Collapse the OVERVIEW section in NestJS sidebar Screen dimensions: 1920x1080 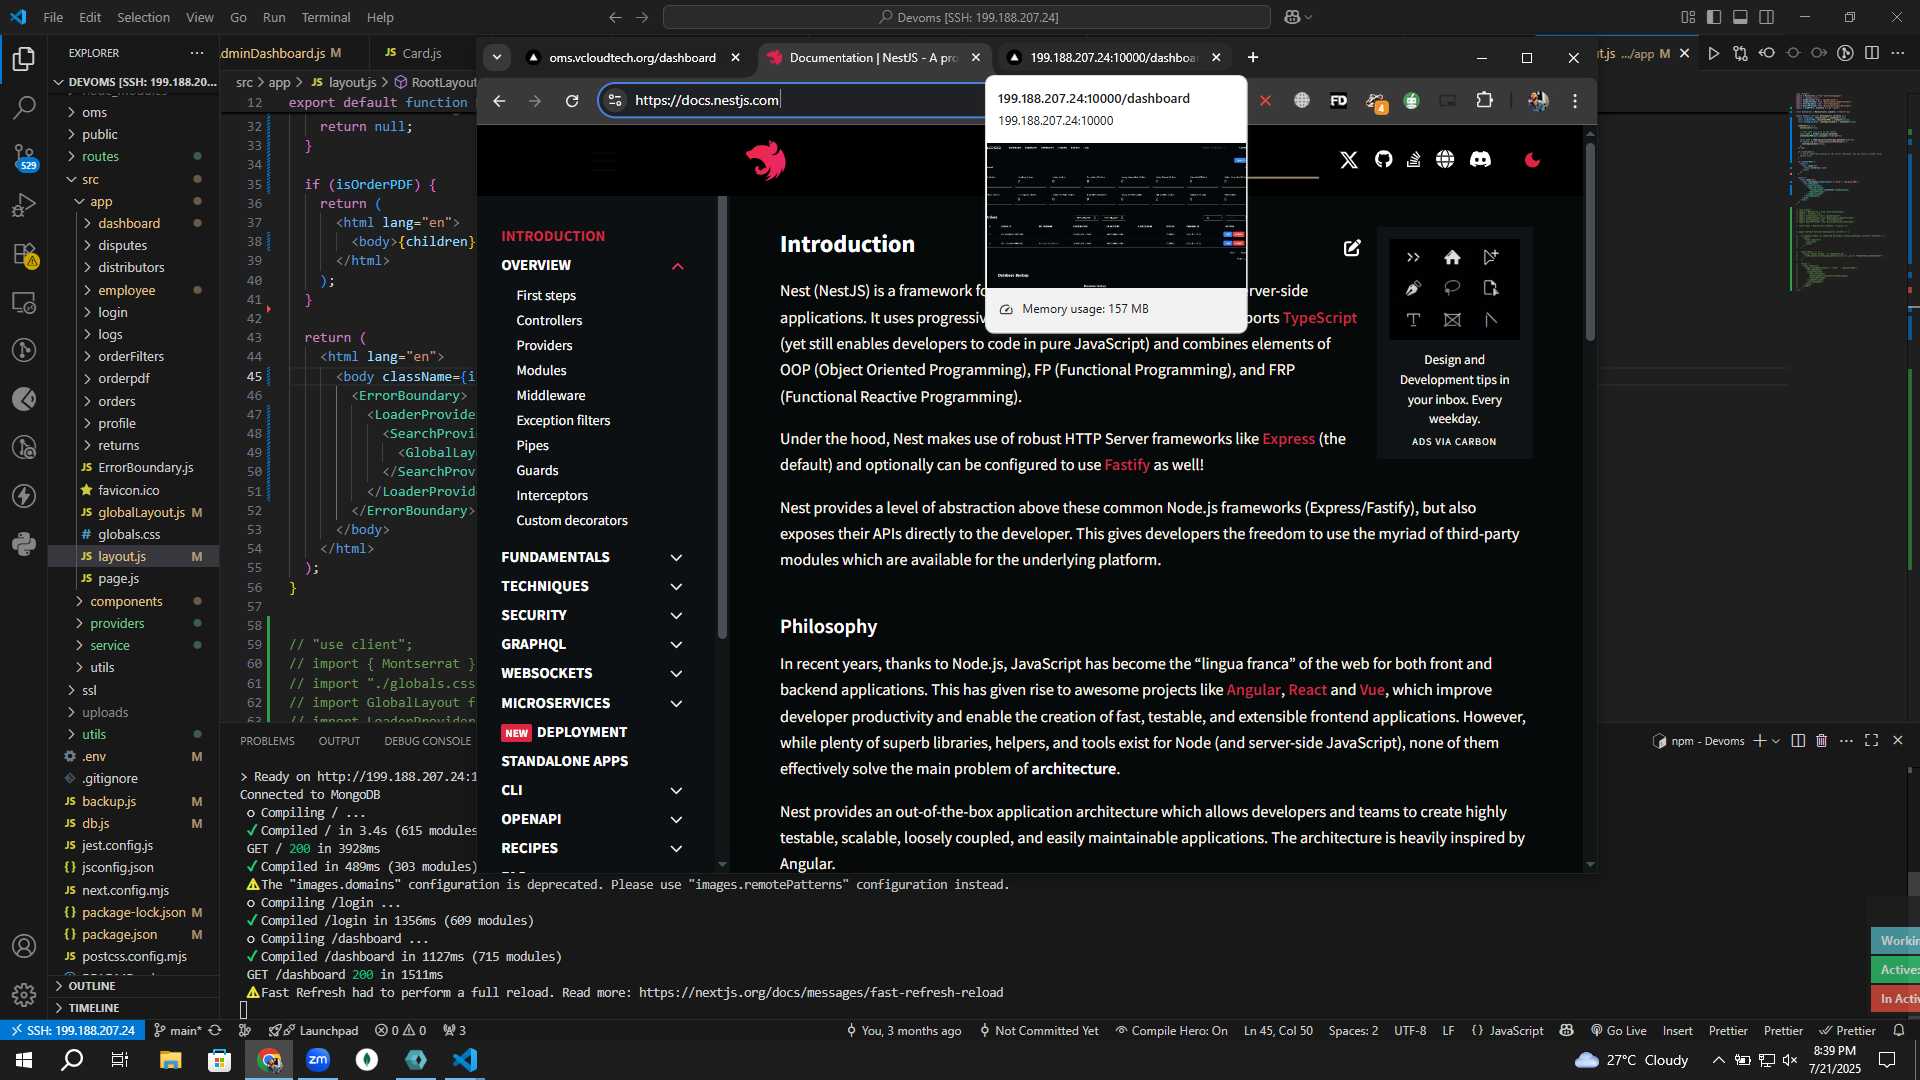677,266
